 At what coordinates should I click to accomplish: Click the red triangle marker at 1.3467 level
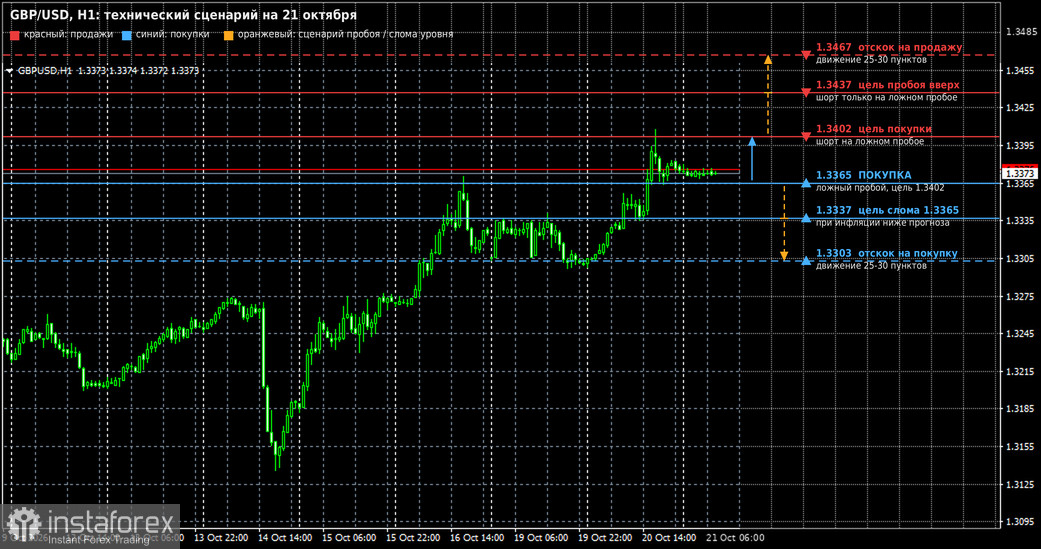tap(806, 55)
